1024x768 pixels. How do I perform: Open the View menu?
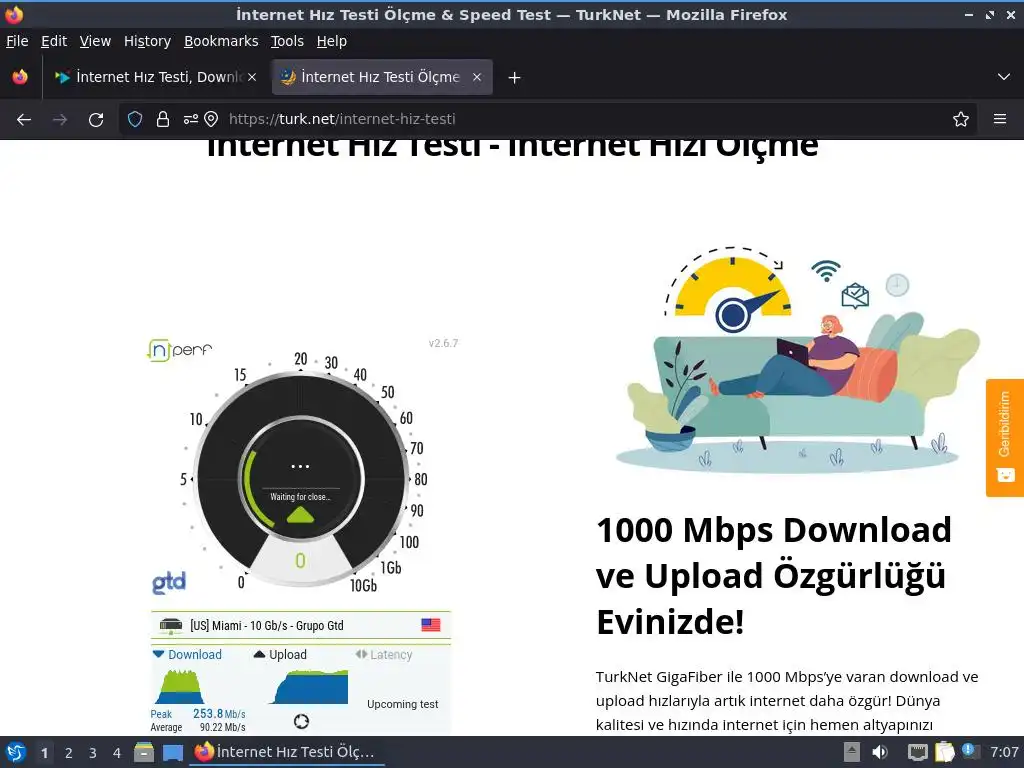click(x=95, y=41)
